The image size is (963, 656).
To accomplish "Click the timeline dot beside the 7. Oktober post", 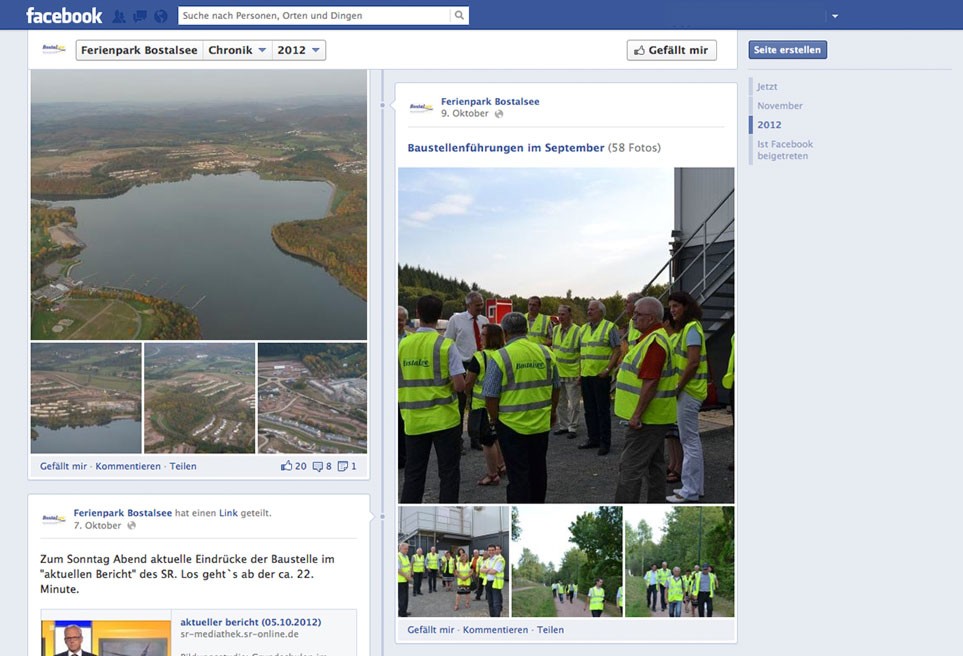I will pyautogui.click(x=382, y=517).
